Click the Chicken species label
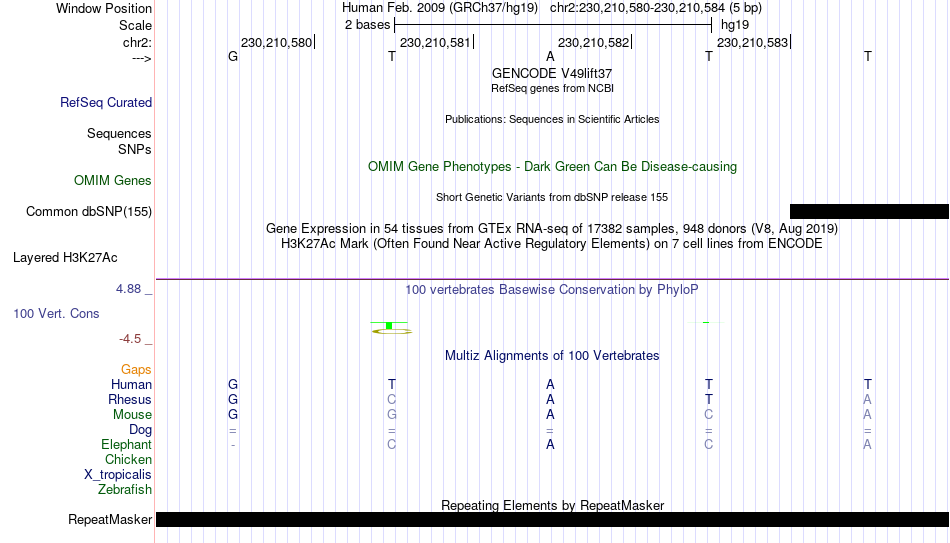This screenshot has width=950, height=543. click(x=128, y=460)
